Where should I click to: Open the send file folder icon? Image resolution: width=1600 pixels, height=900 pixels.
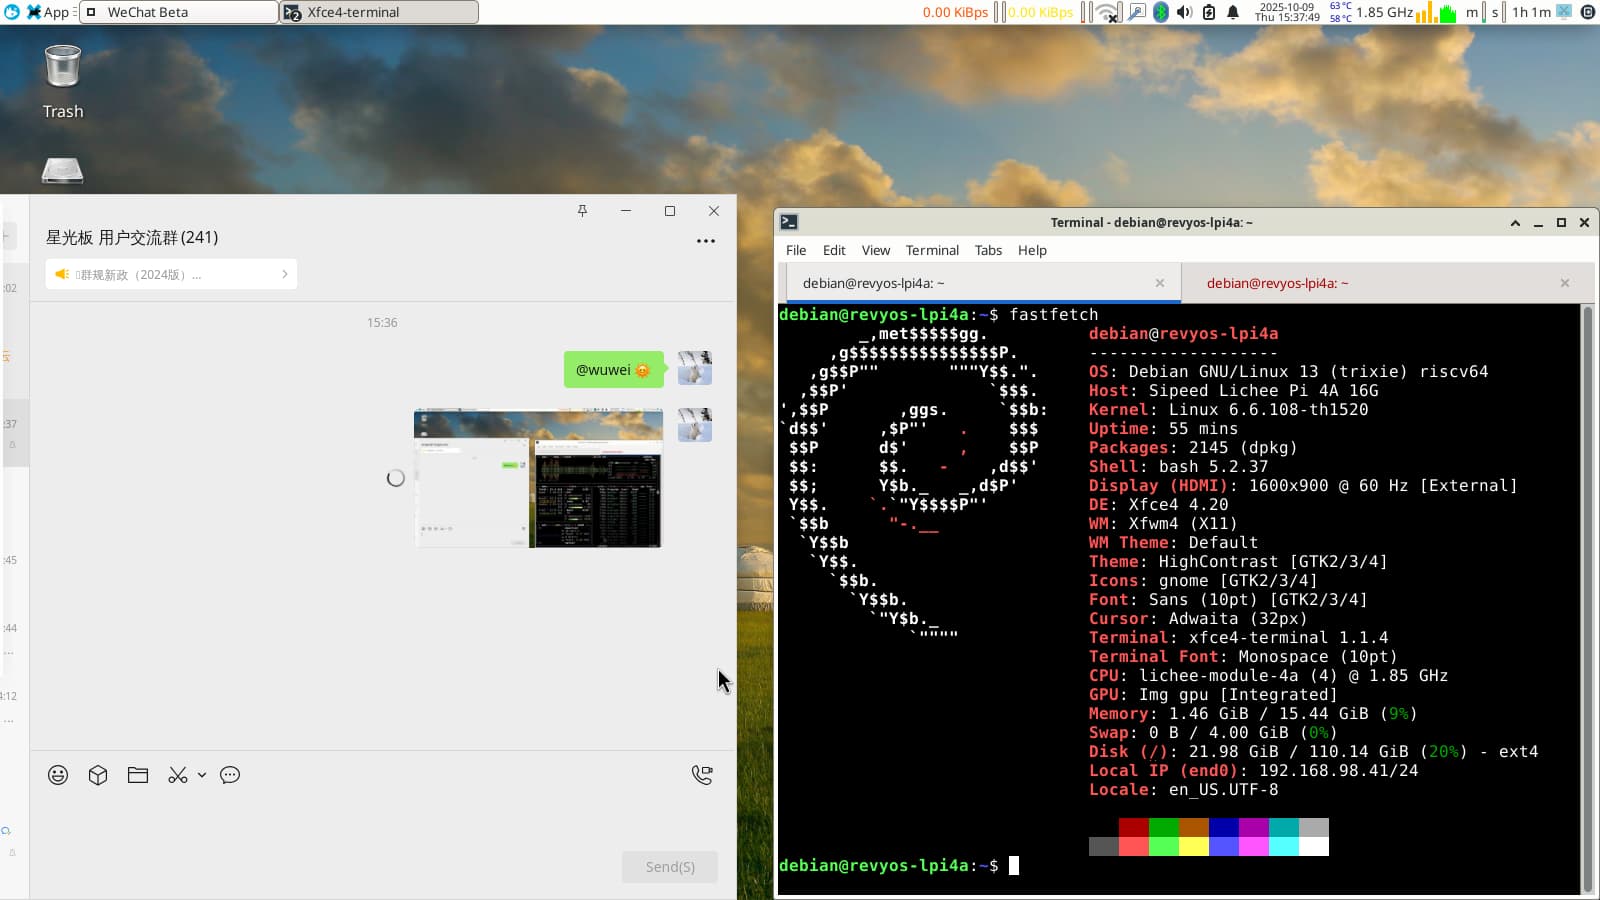138,775
